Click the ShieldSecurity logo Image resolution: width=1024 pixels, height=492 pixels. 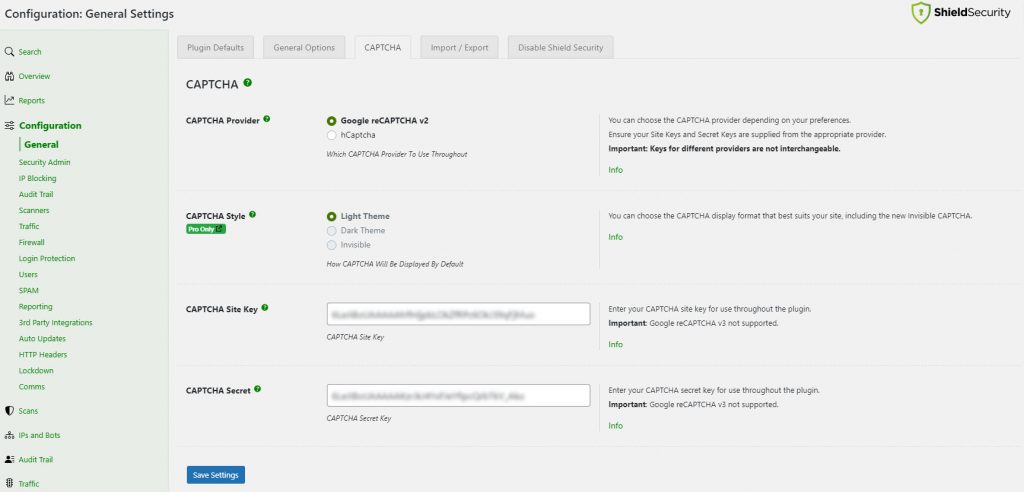[x=961, y=13]
